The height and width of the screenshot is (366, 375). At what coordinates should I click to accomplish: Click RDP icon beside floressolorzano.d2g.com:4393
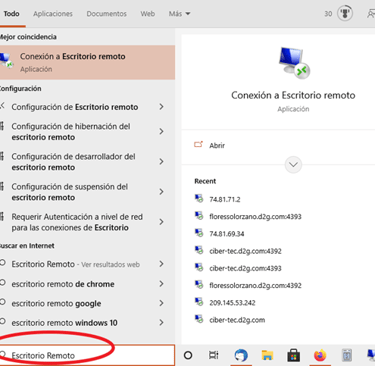click(199, 216)
